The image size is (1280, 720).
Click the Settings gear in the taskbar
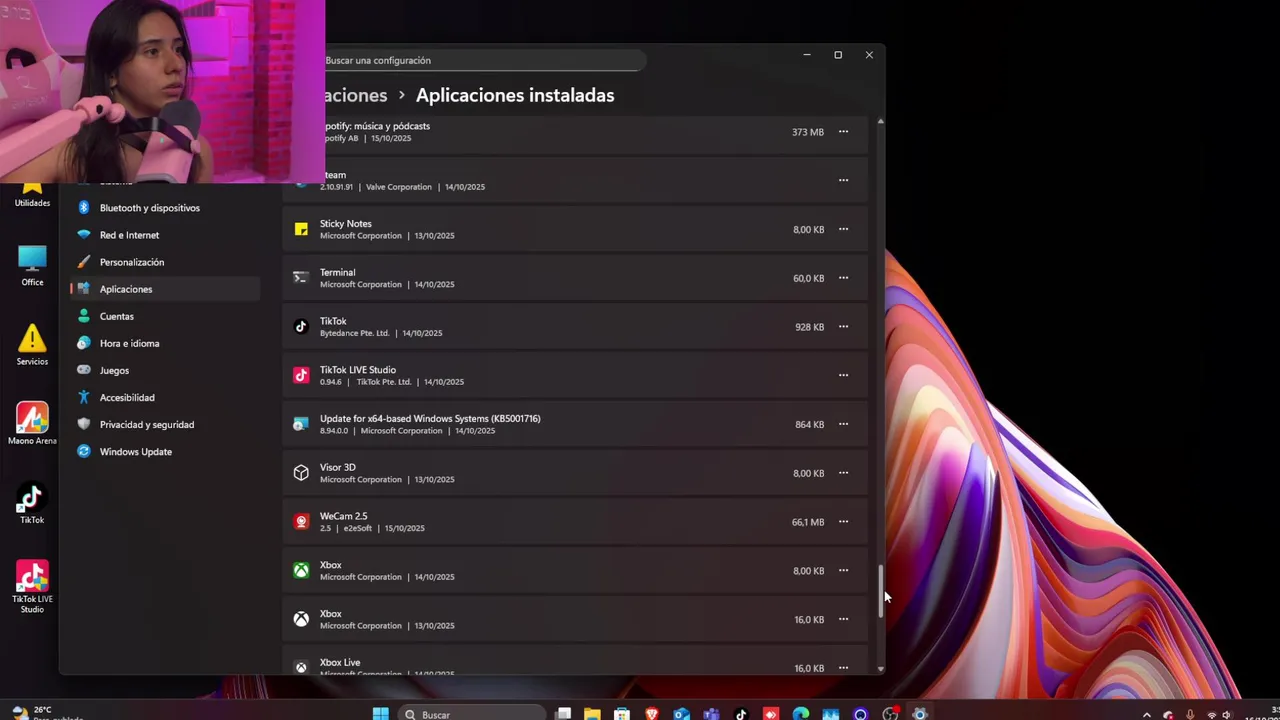[x=920, y=714]
